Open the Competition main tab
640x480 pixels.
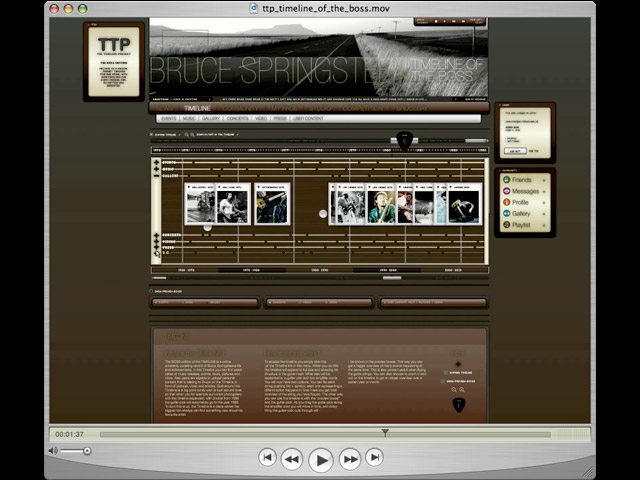point(363,108)
